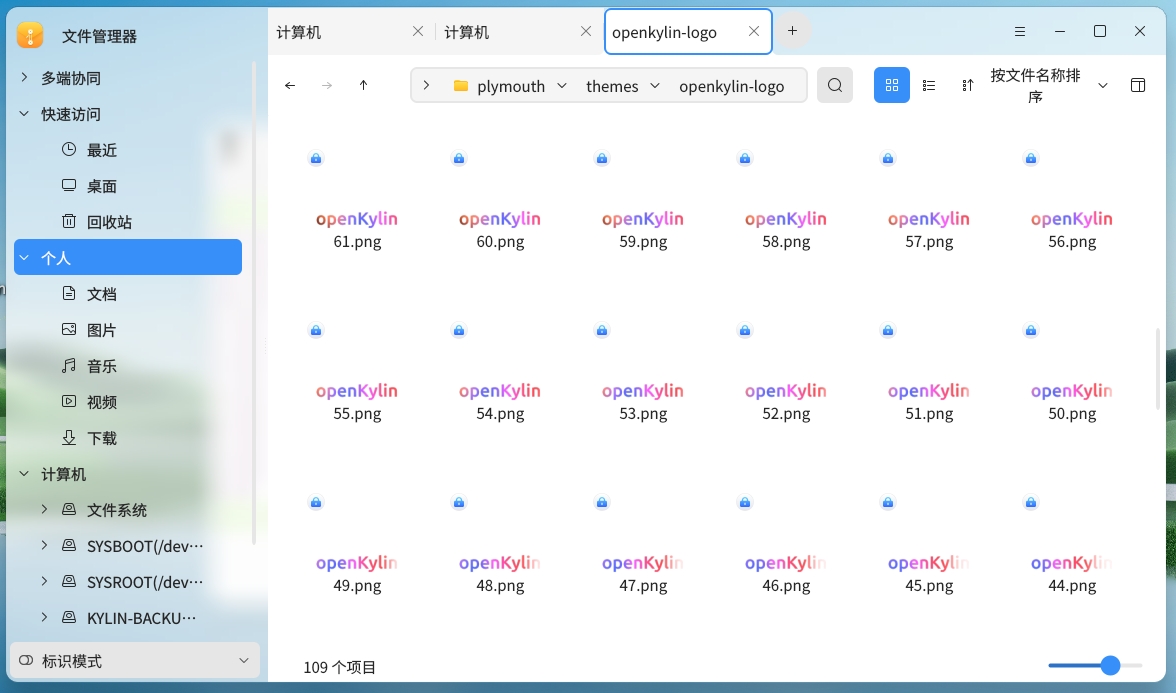Viewport: 1176px width, 693px height.
Task: Go back with the left arrow
Action: 290,86
